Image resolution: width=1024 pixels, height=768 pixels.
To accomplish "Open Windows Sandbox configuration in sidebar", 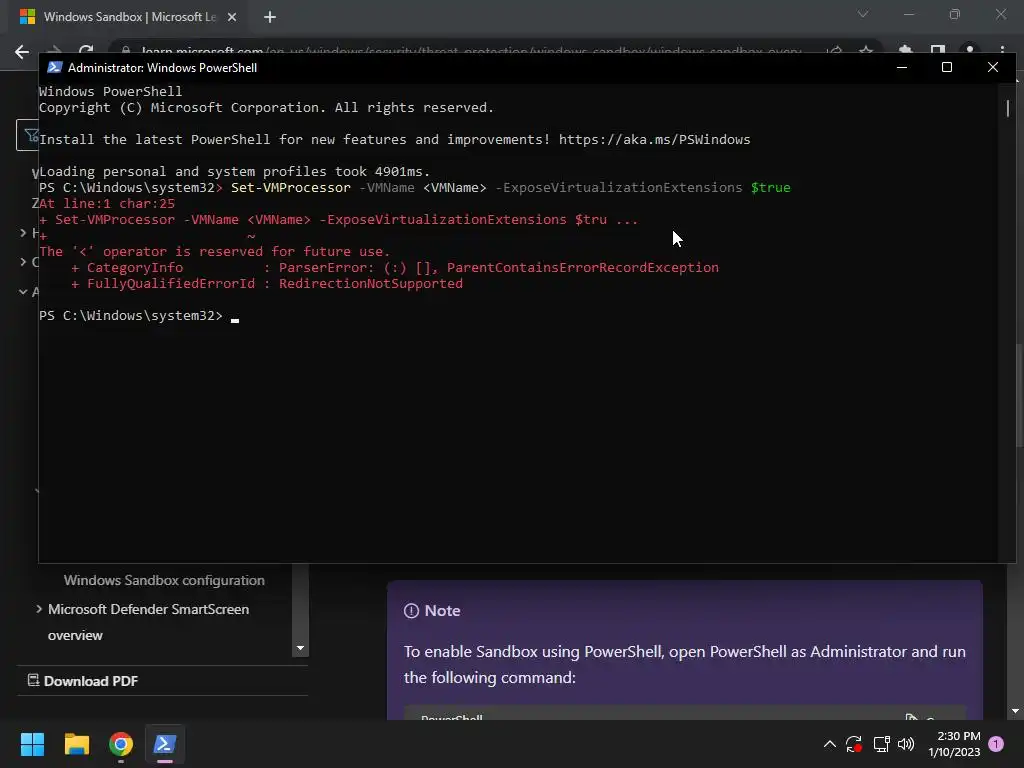I will coord(164,580).
